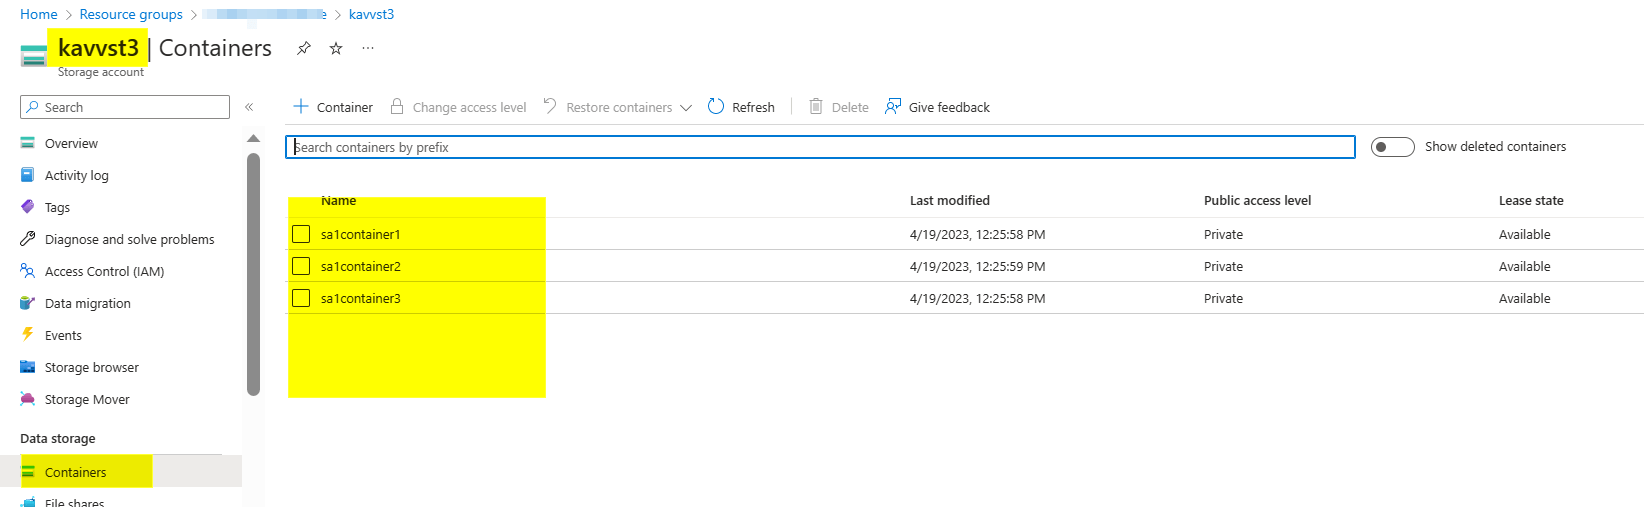
Task: Click the Storage Mover icon
Action: click(x=28, y=399)
